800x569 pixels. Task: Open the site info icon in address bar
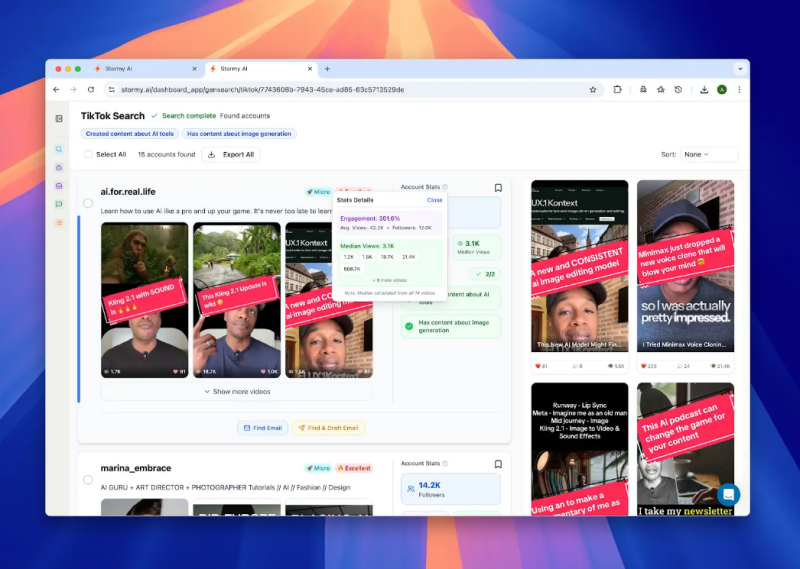111,89
